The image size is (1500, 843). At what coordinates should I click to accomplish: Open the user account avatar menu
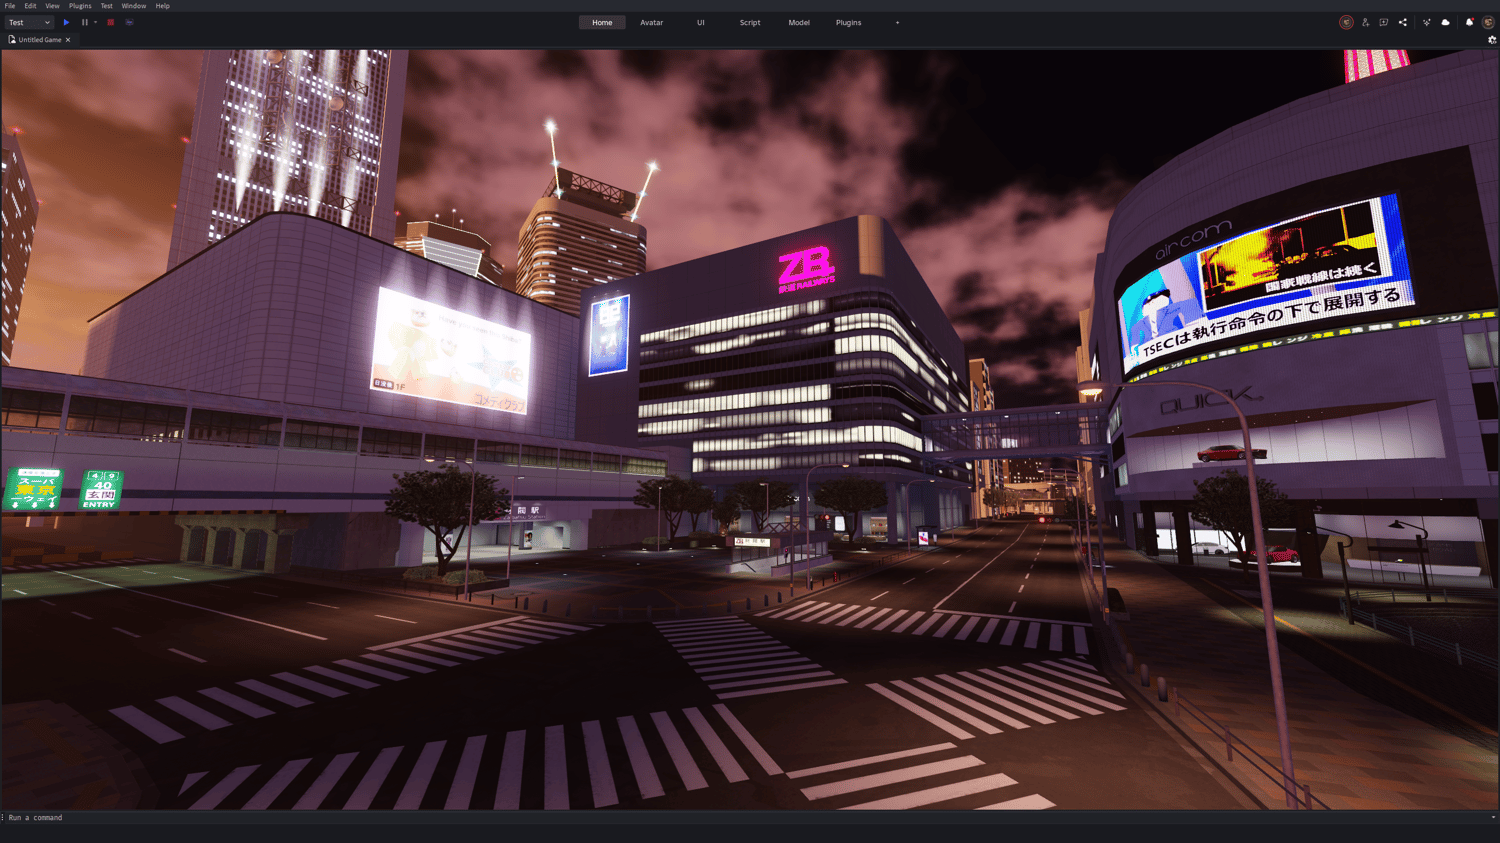1488,22
